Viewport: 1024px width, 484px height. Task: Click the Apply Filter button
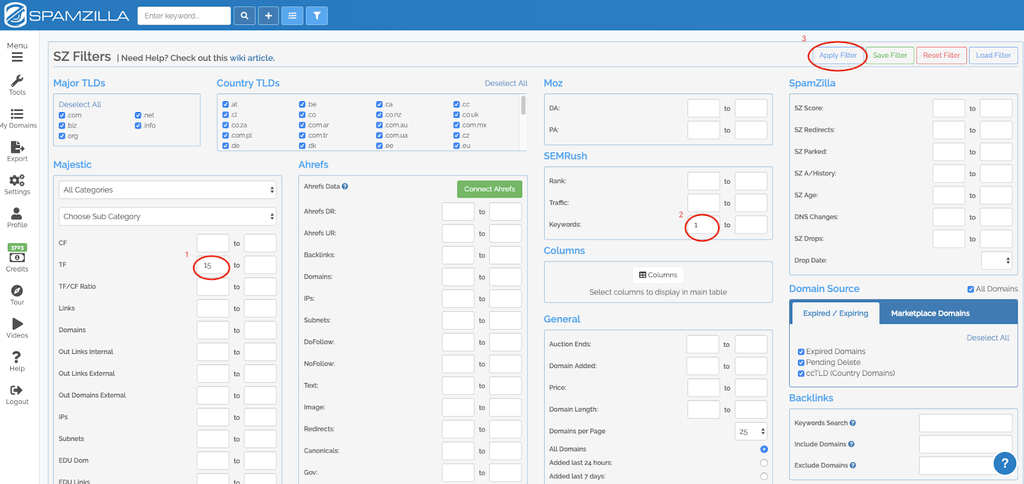(838, 56)
